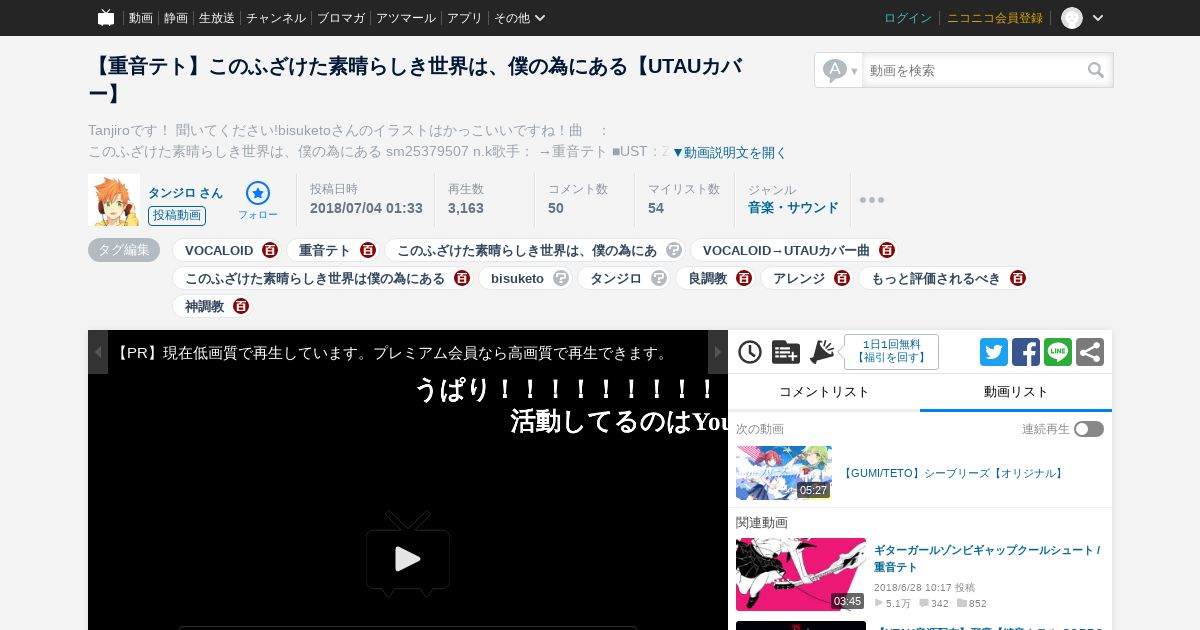
Task: Open dictionary icon beside 良調教 tag
Action: tap(744, 278)
